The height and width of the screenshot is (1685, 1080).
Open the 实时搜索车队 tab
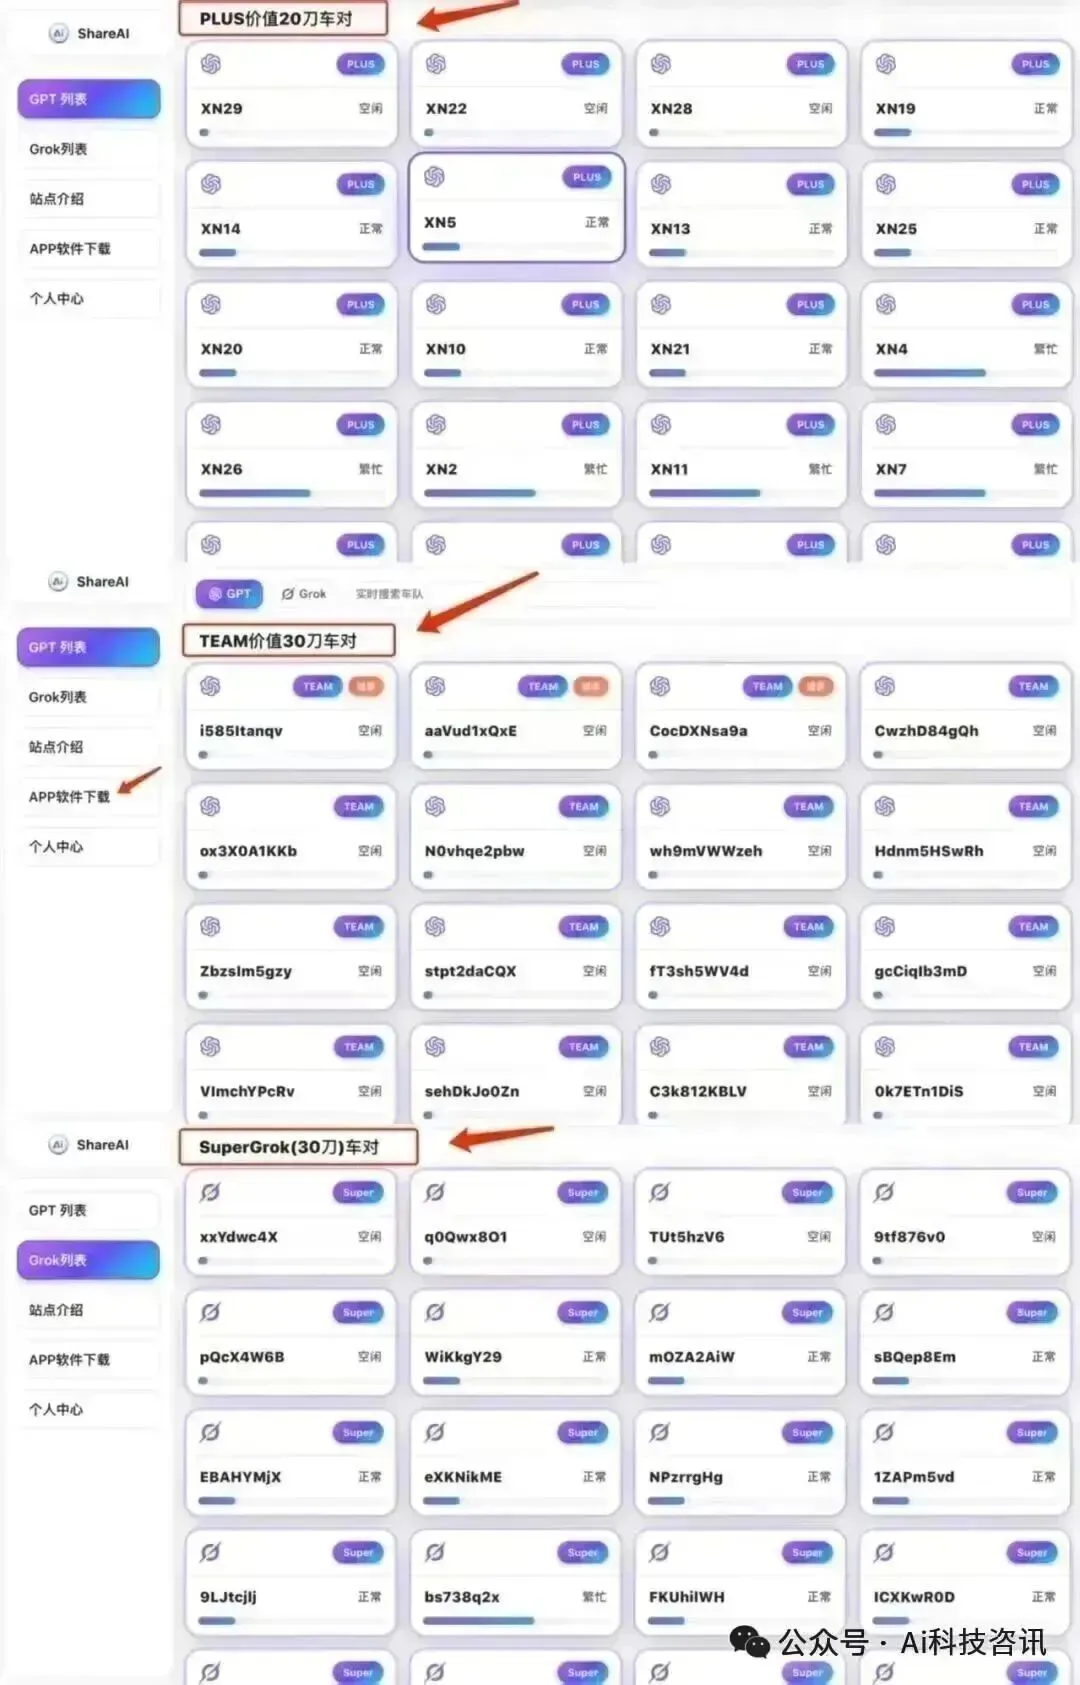pos(389,594)
